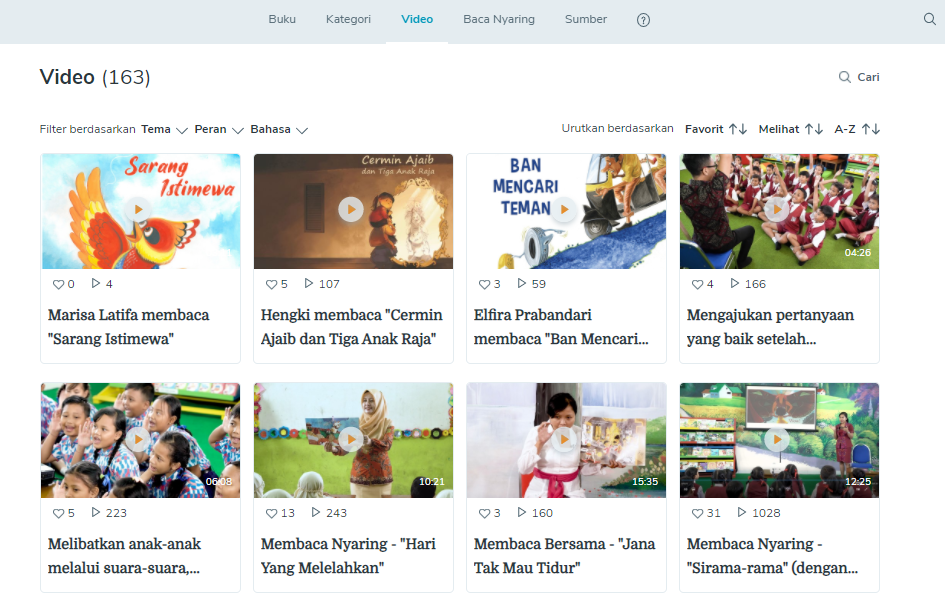Click the A-Z sort arrows icon
945x614 pixels.
pyautogui.click(x=870, y=129)
